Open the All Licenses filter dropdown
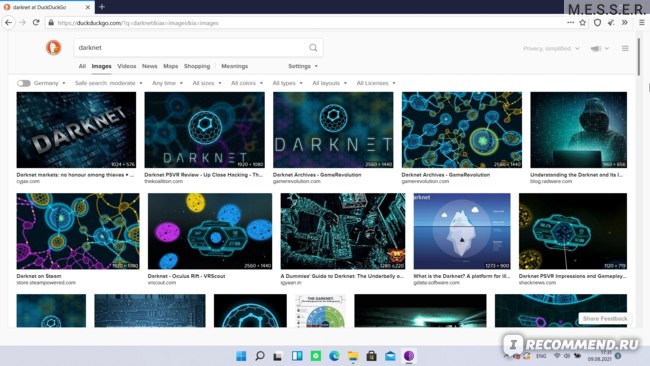The image size is (650, 366). click(376, 83)
